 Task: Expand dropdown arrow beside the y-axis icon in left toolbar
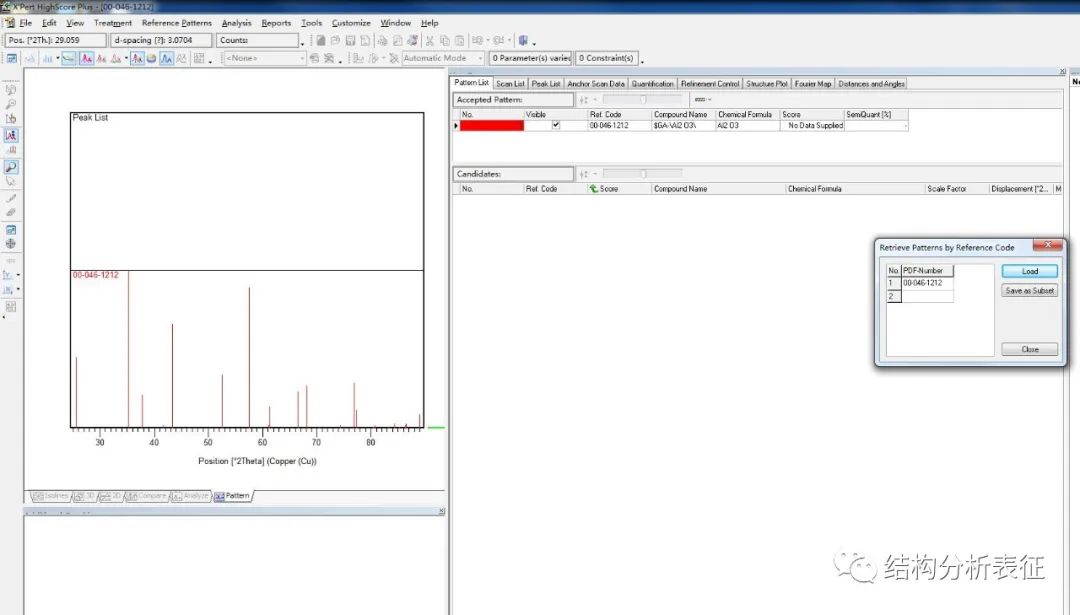click(18, 275)
